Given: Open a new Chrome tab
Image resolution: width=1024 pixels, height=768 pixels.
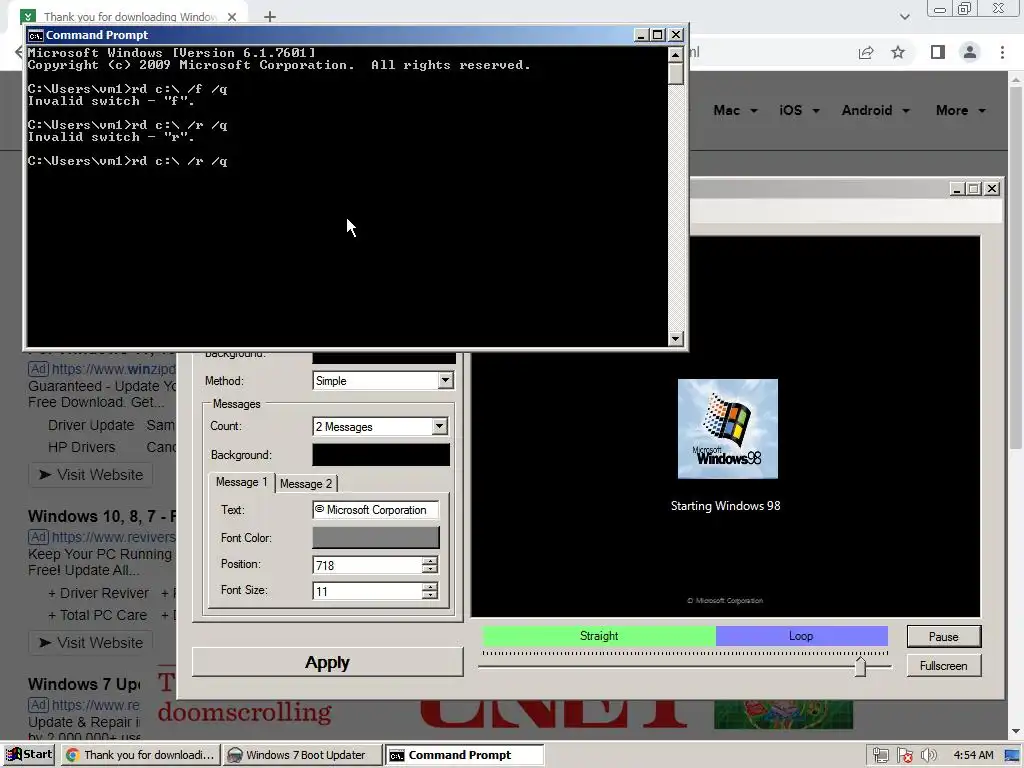Looking at the screenshot, I should [x=270, y=17].
